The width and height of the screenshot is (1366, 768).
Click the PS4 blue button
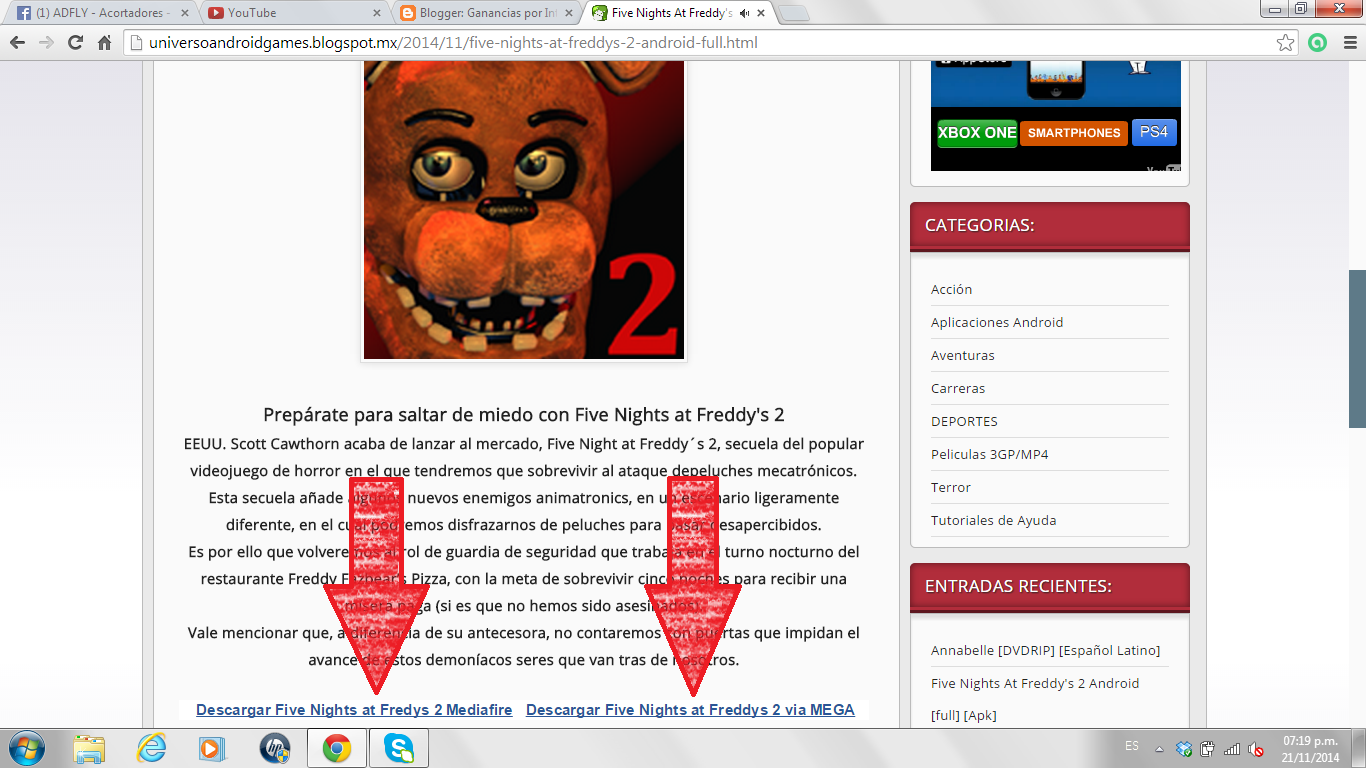(x=1154, y=132)
